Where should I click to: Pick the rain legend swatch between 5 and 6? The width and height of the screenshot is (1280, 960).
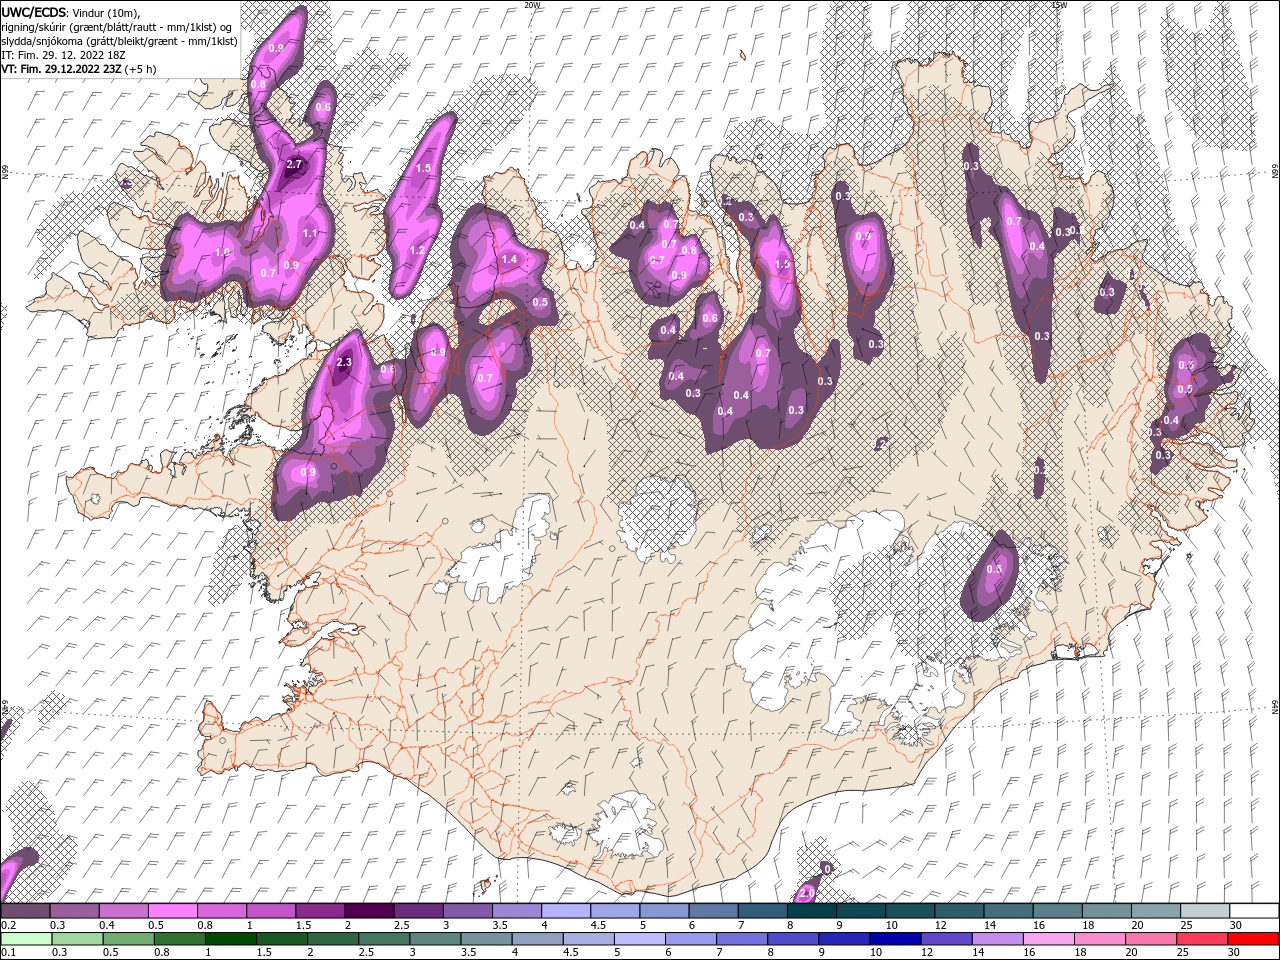click(640, 938)
